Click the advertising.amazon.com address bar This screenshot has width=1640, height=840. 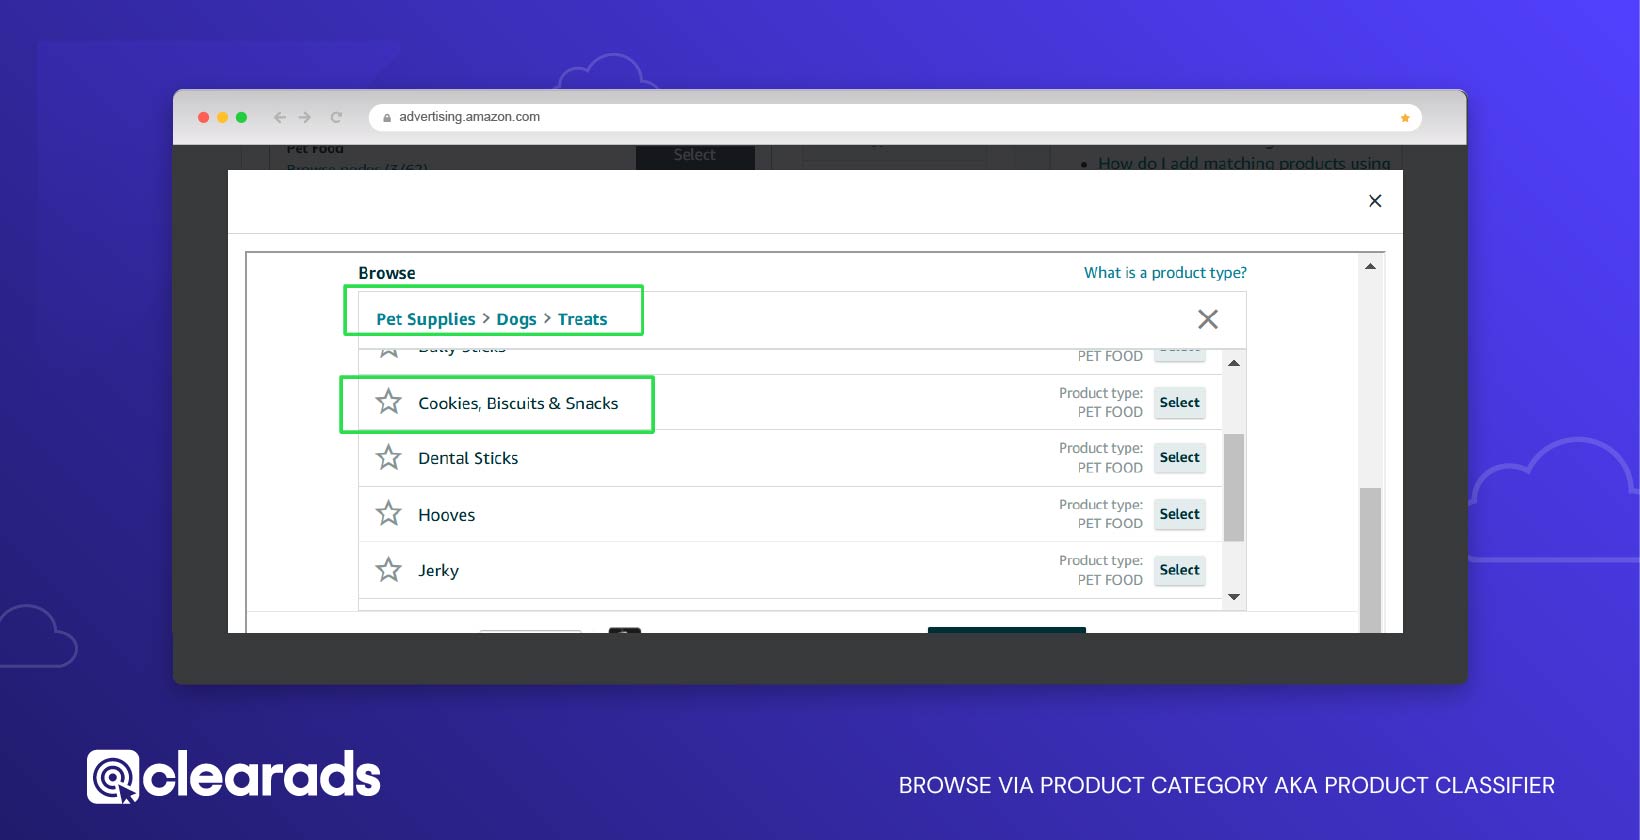coord(895,118)
